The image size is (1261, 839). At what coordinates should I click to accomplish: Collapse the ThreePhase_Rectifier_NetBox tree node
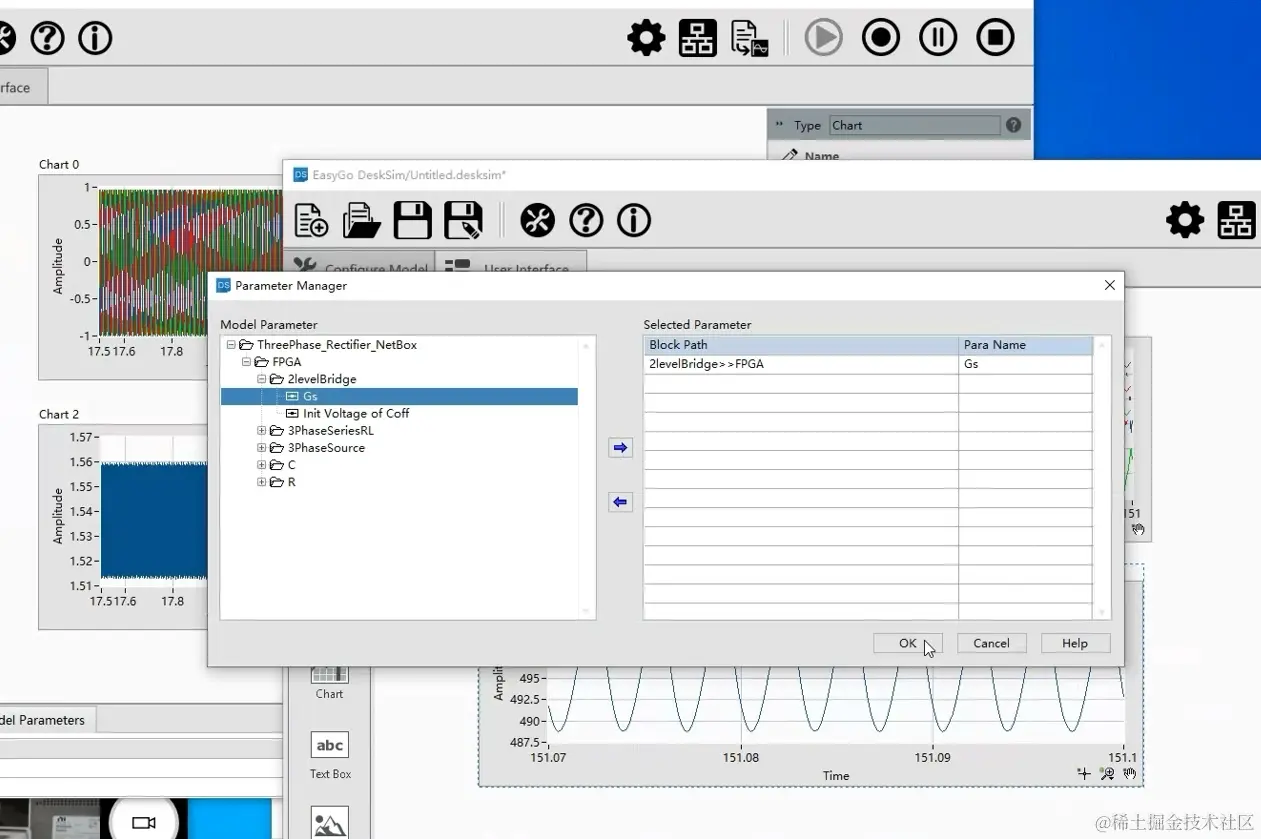tap(231, 345)
